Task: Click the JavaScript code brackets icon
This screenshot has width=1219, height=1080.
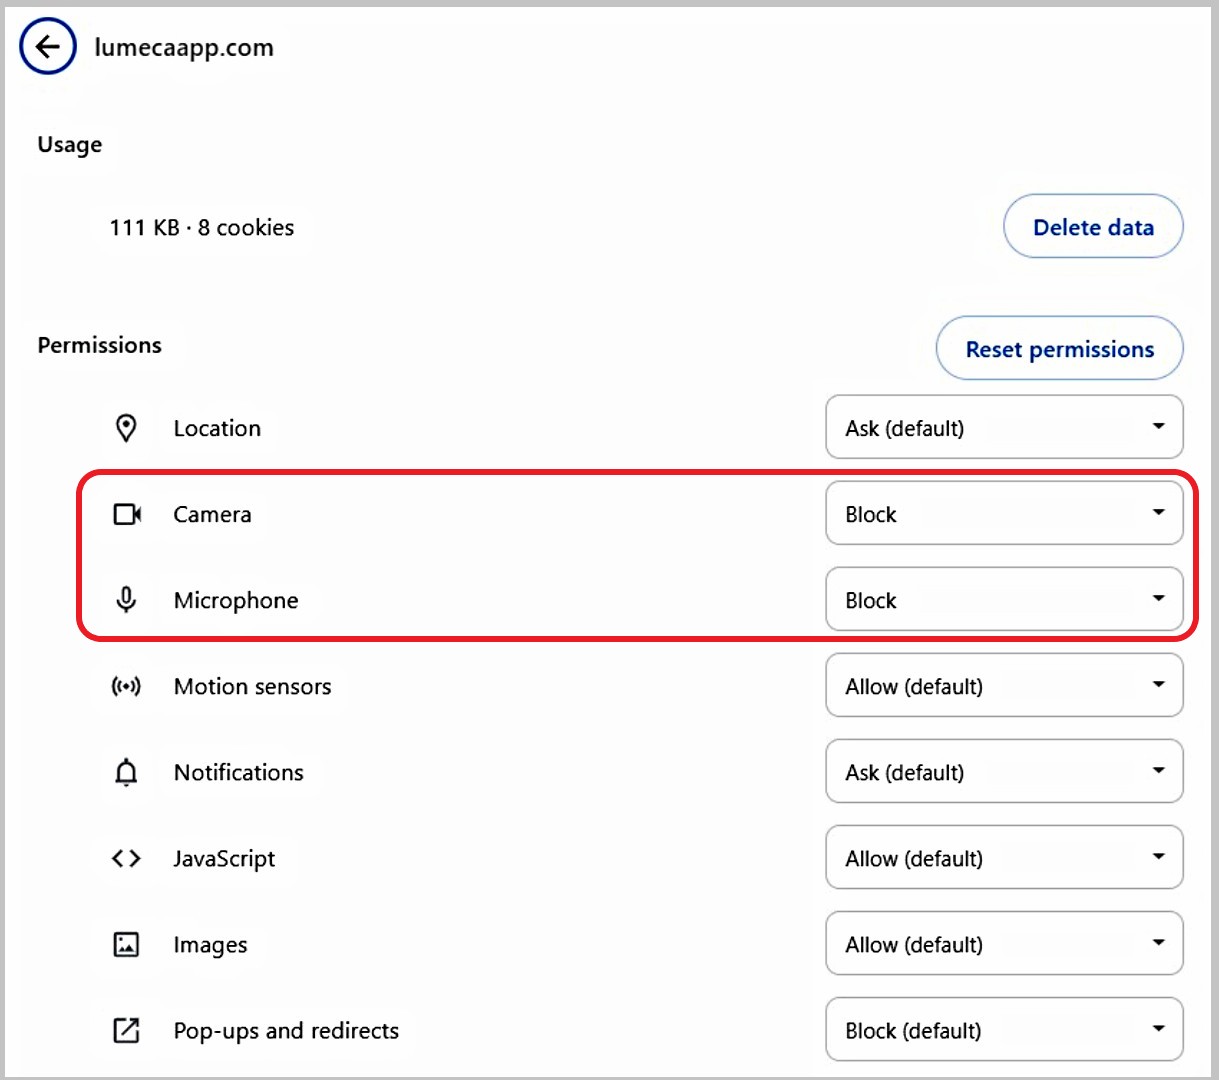Action: (x=126, y=858)
